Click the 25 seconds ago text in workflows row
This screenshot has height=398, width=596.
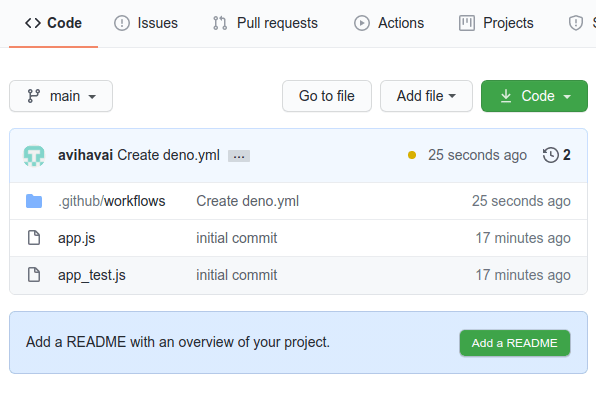(x=521, y=201)
